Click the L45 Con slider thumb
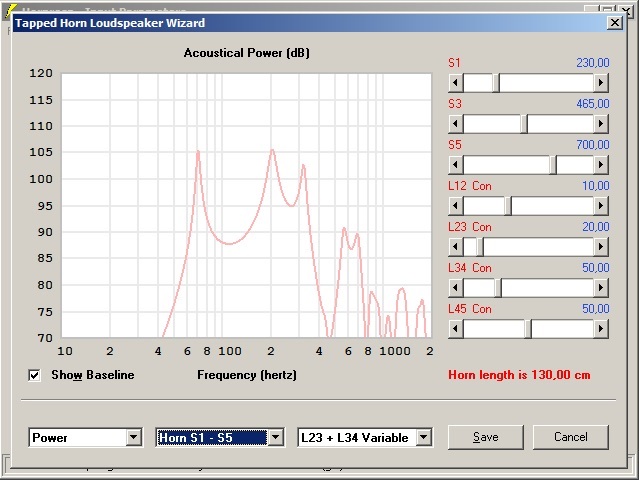The height and width of the screenshot is (480, 639). coord(528,329)
